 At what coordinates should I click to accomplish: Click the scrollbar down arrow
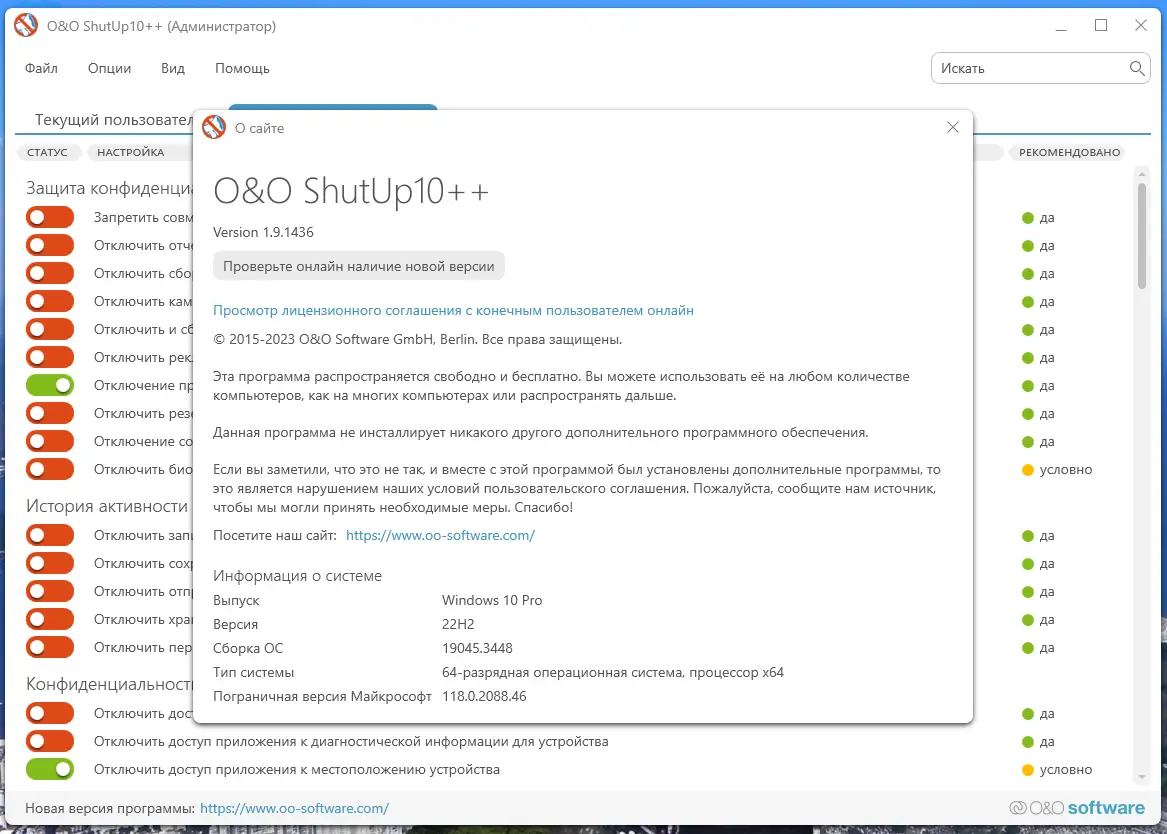(1142, 777)
